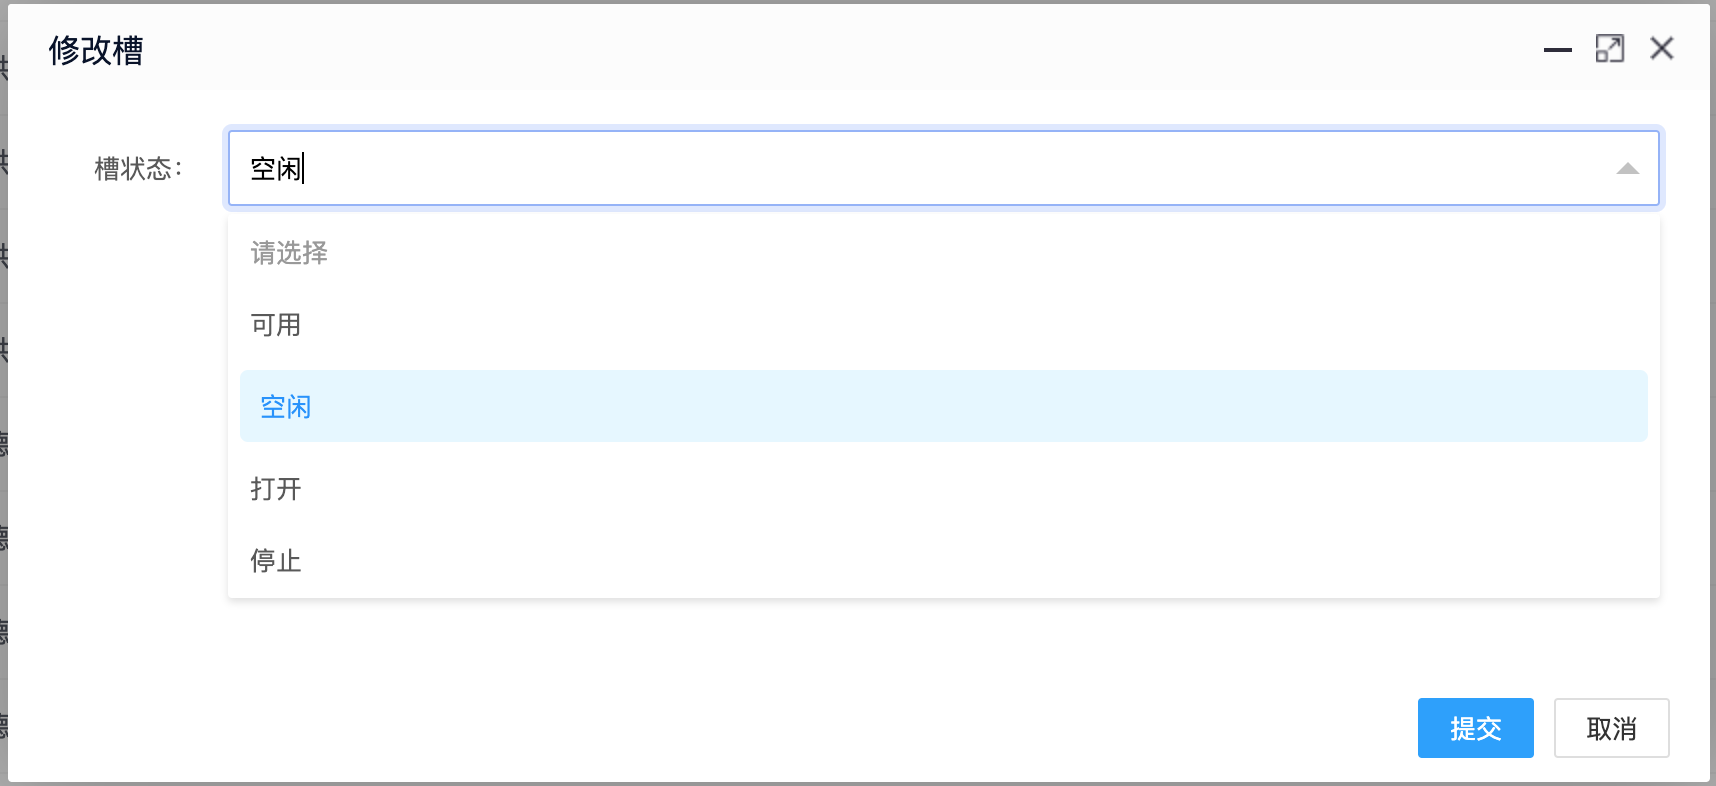The image size is (1716, 786).
Task: Choose the 请选择 placeholder option
Action: point(944,253)
